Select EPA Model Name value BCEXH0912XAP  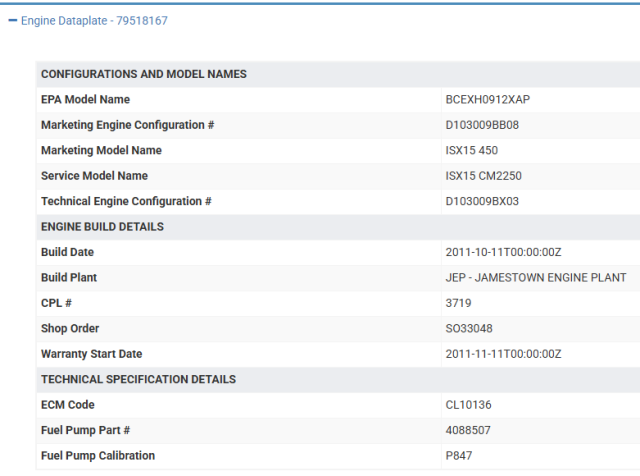pyautogui.click(x=487, y=100)
